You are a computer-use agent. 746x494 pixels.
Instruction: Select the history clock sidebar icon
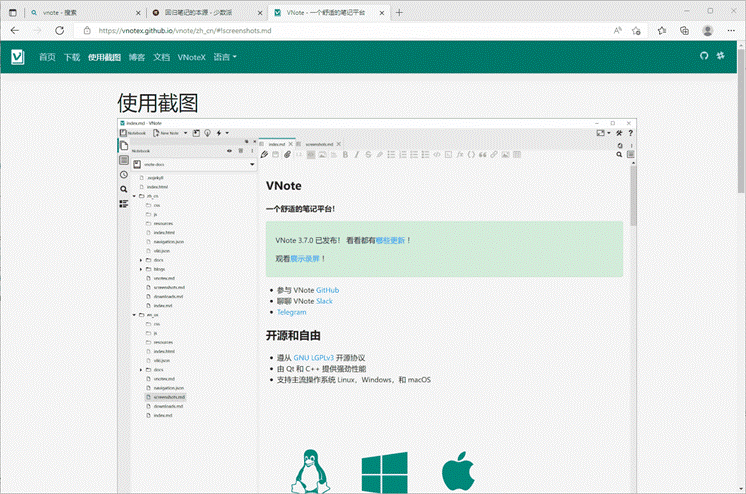click(124, 175)
